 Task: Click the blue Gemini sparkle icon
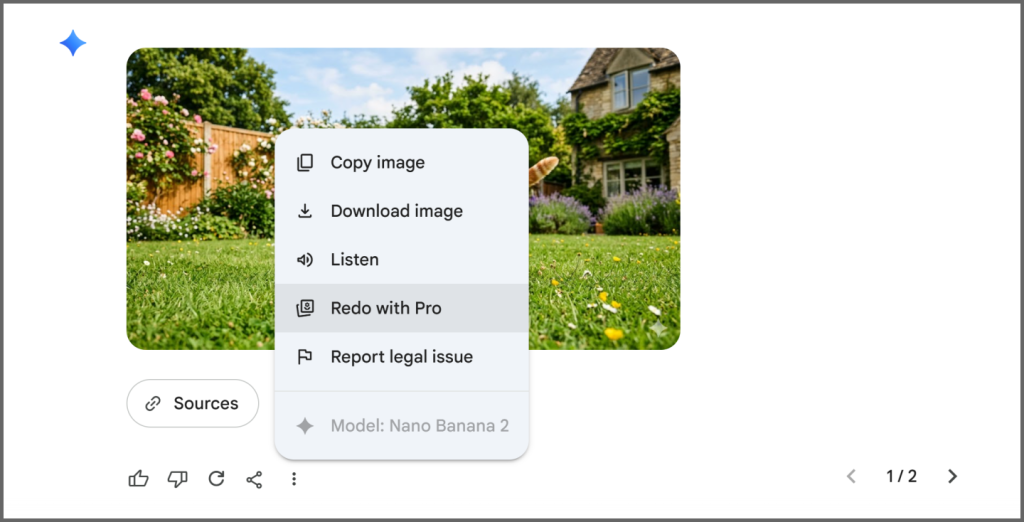72,43
